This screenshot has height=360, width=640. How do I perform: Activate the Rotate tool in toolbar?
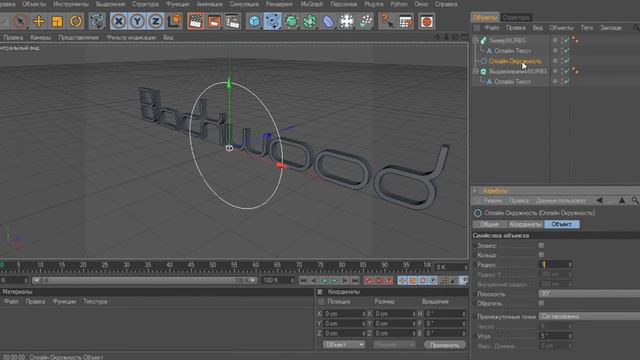click(76, 21)
